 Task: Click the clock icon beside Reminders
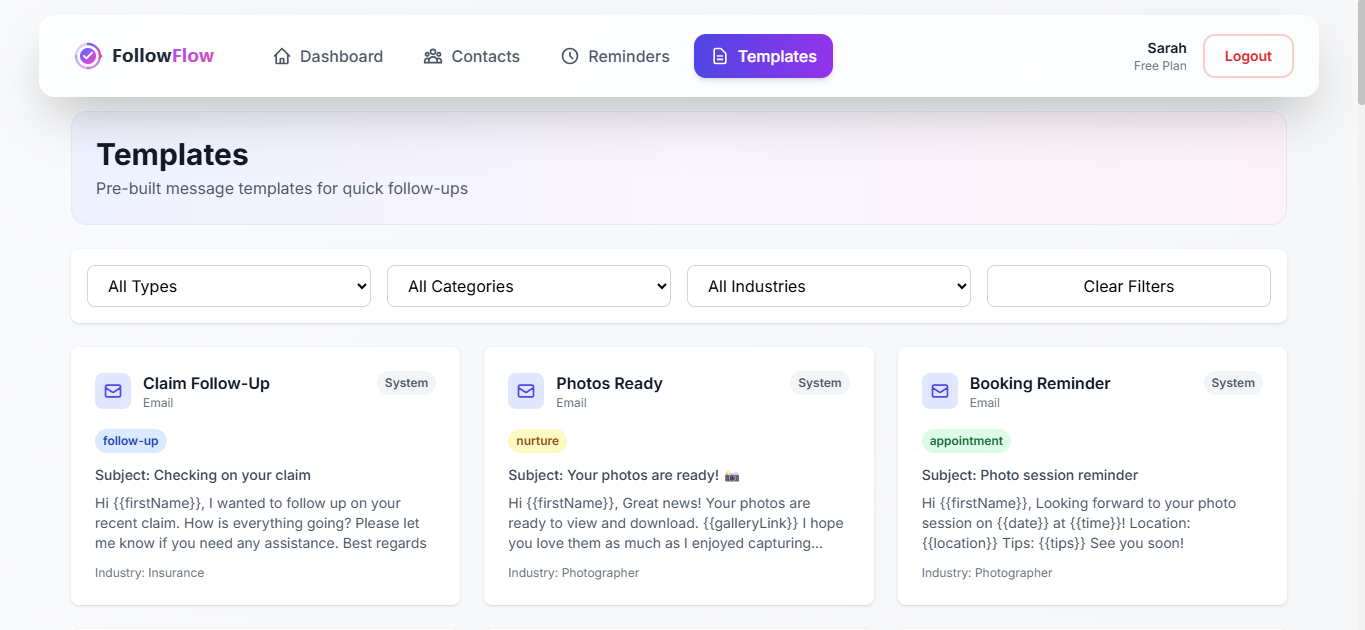click(x=569, y=56)
